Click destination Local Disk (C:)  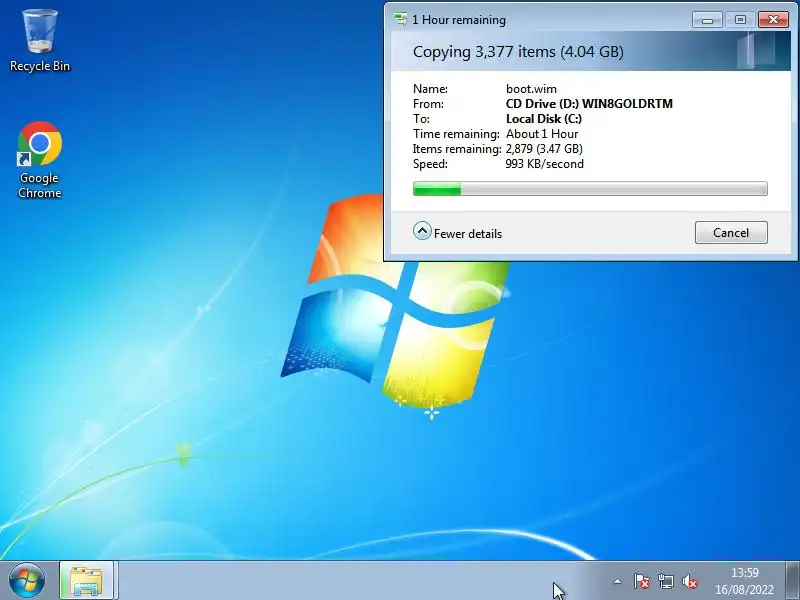pyautogui.click(x=544, y=119)
